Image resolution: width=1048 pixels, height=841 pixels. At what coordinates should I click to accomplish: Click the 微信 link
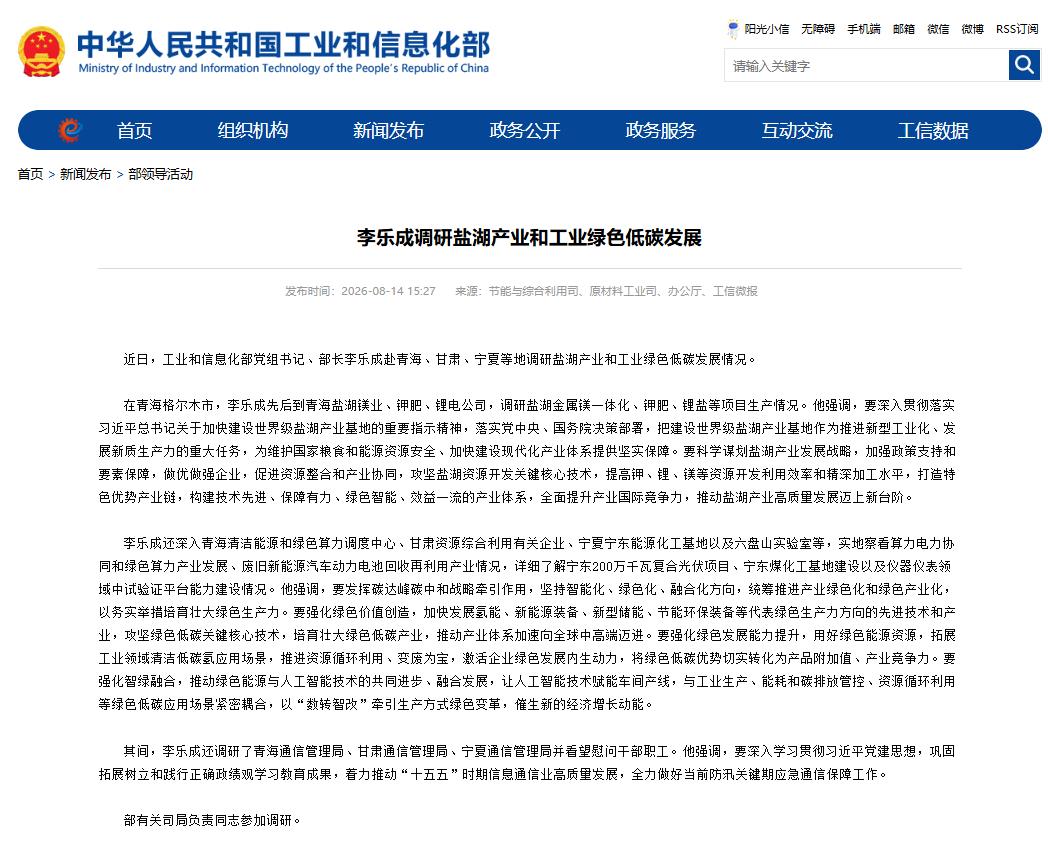938,29
